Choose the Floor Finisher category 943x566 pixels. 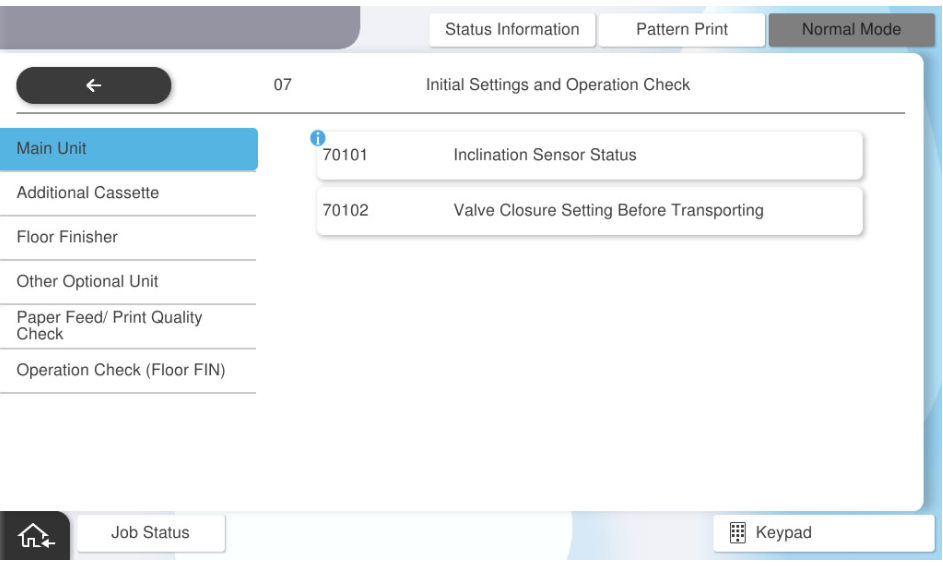tap(128, 238)
